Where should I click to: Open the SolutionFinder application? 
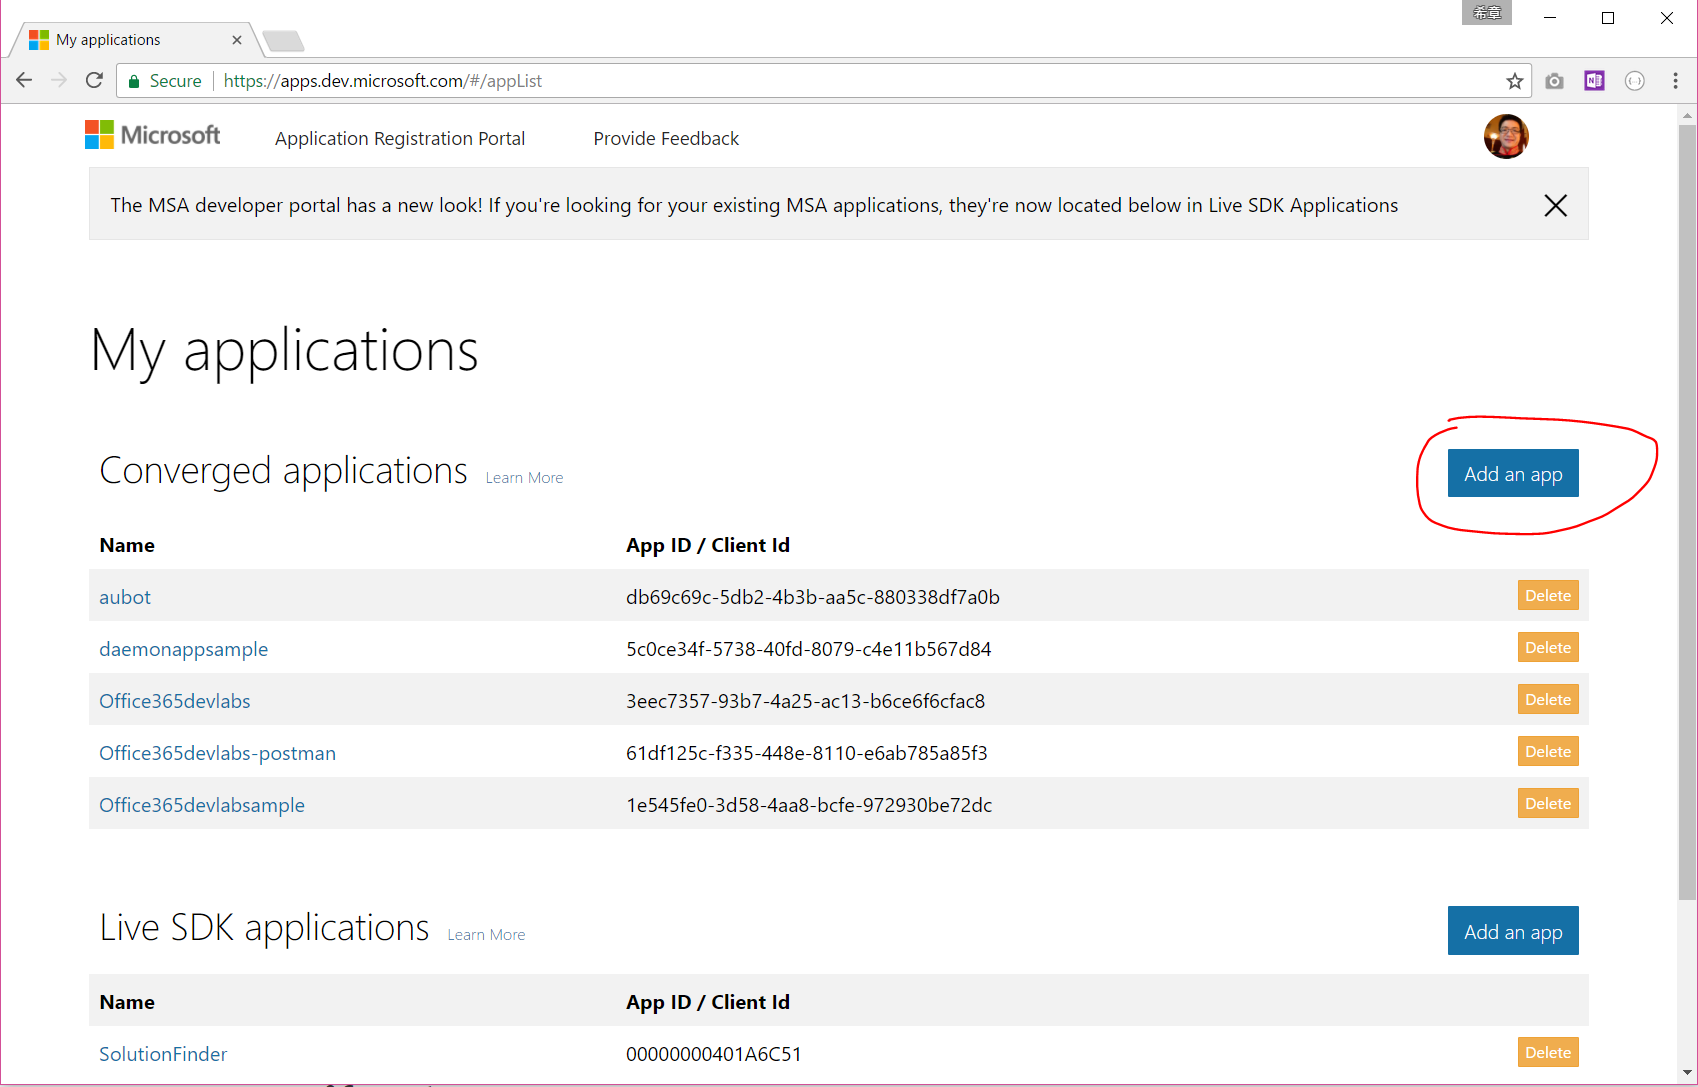point(163,1054)
